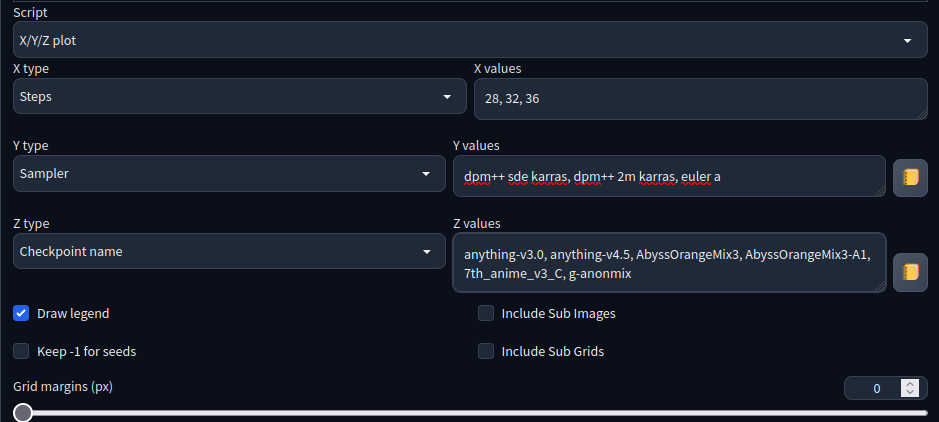Tick the Include Sub Grids checkbox
Image resolution: width=939 pixels, height=422 pixels.
pyautogui.click(x=486, y=351)
